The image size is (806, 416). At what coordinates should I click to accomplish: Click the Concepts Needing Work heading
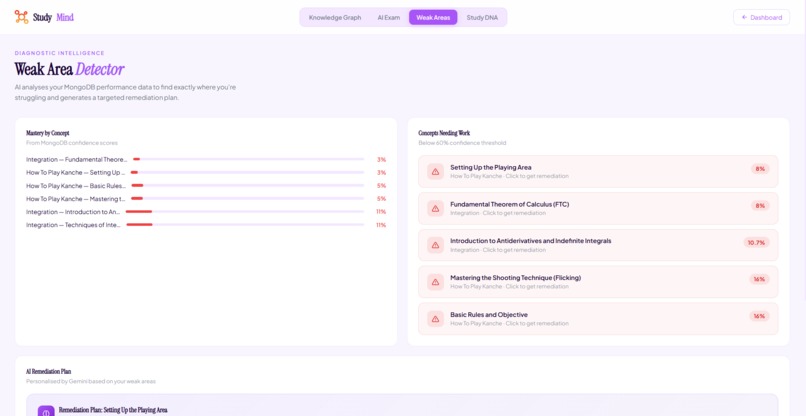pyautogui.click(x=444, y=133)
